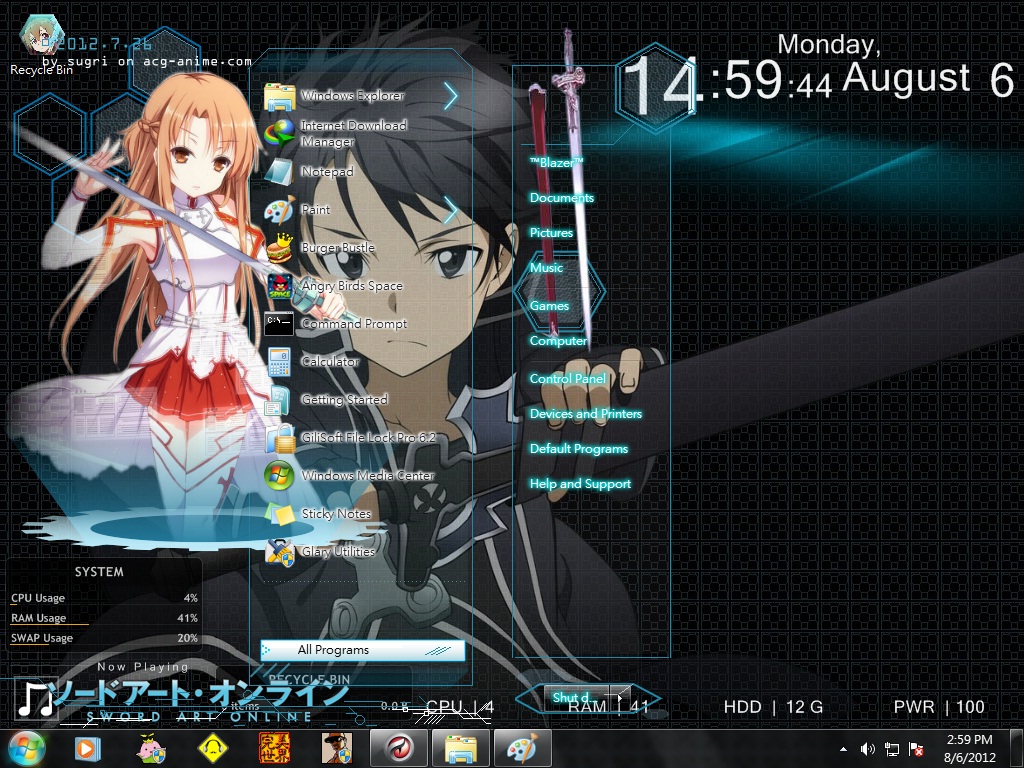Launch Internet Download Manager from Start menu

353,132
